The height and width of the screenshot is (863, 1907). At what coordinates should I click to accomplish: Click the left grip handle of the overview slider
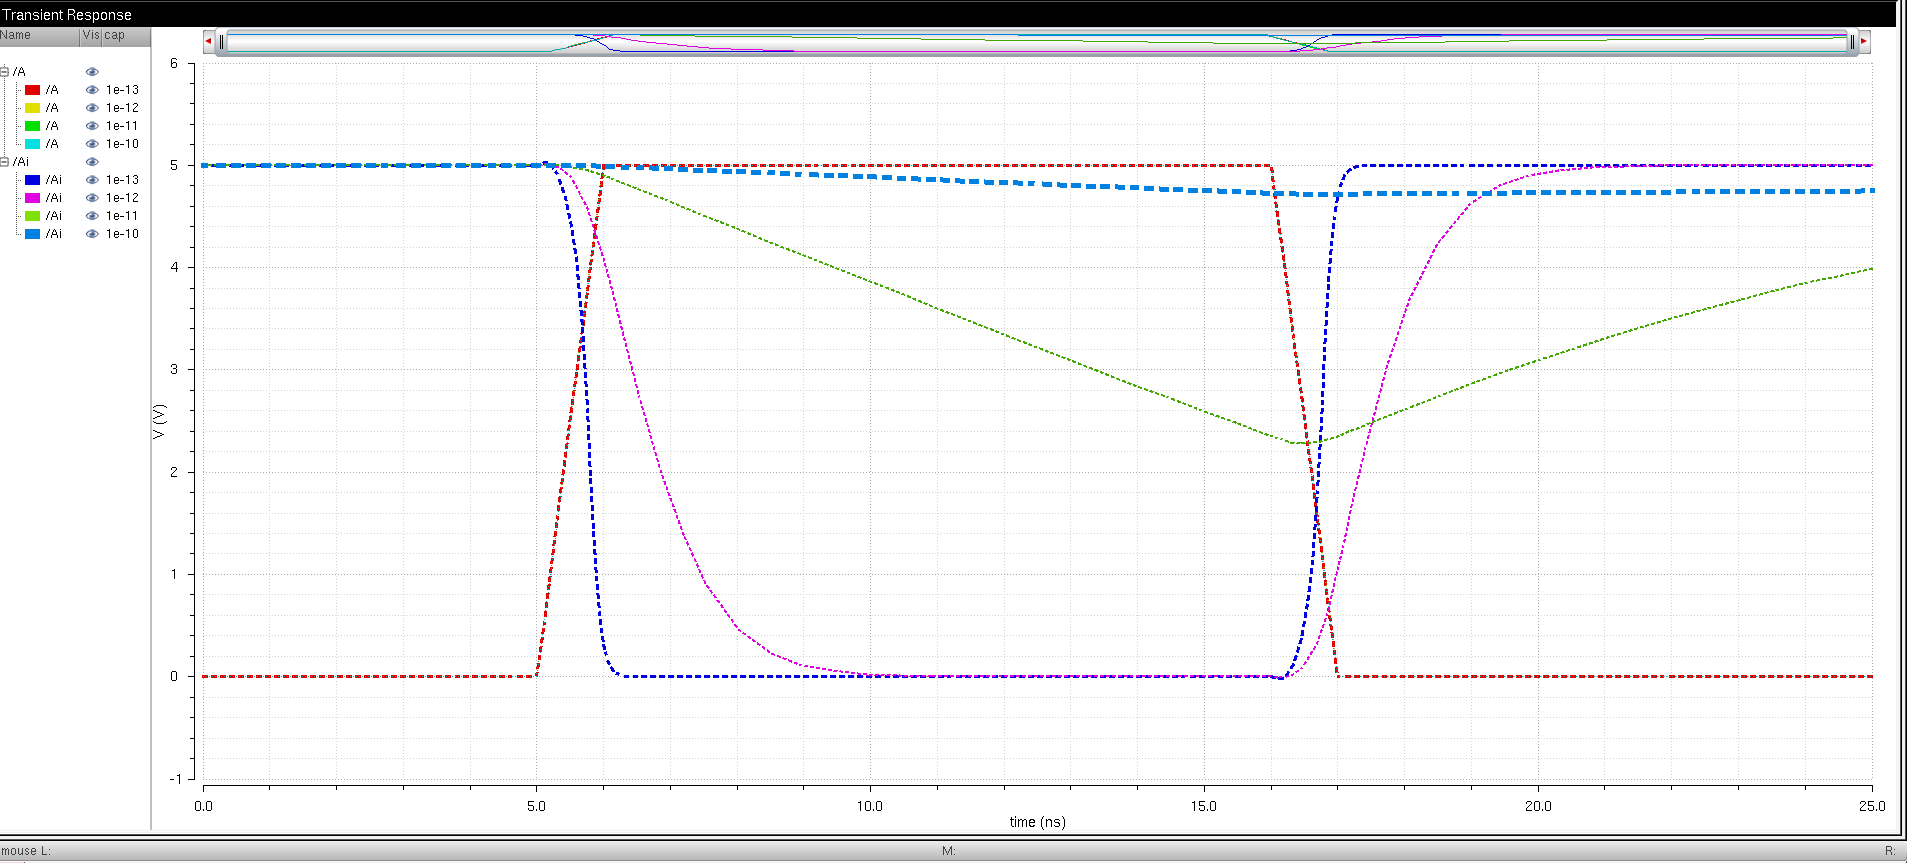tap(221, 42)
